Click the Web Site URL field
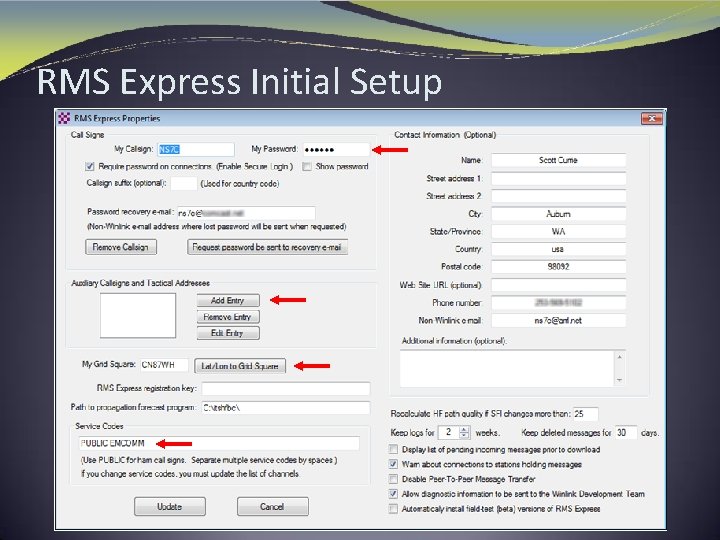This screenshot has height=540, width=720. (558, 285)
